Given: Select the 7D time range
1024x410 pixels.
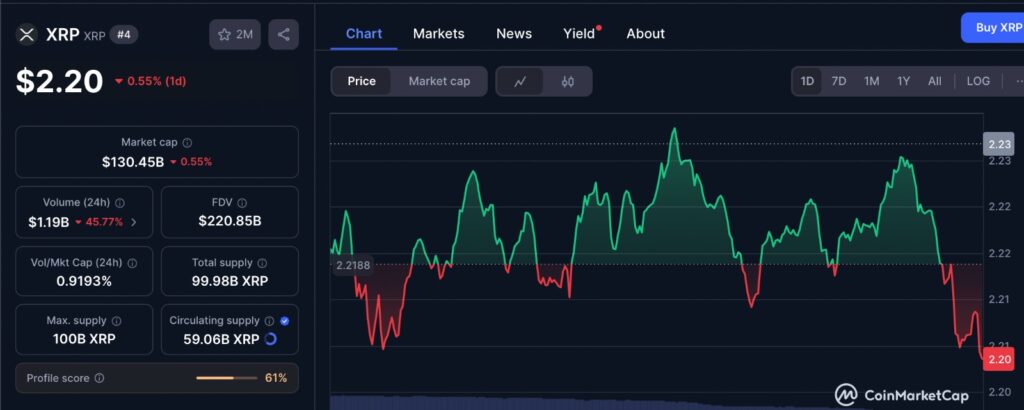Looking at the screenshot, I should (839, 82).
